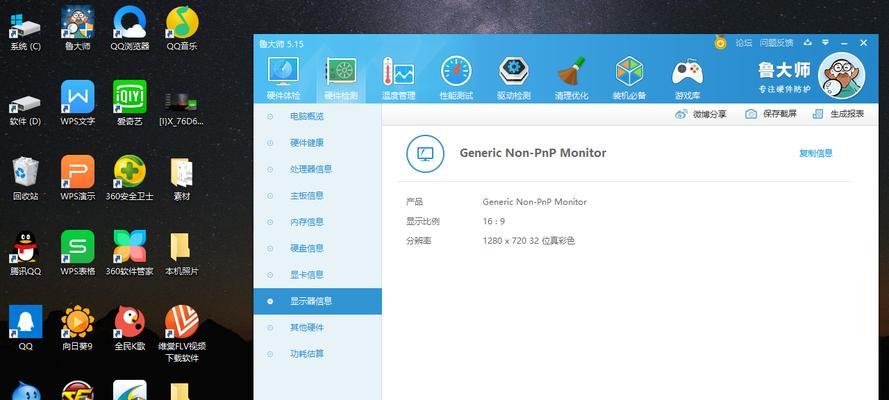The height and width of the screenshot is (400, 889).
Task: Click the 1280 x 720 32 位真彩色 resolution value
Action: click(529, 241)
